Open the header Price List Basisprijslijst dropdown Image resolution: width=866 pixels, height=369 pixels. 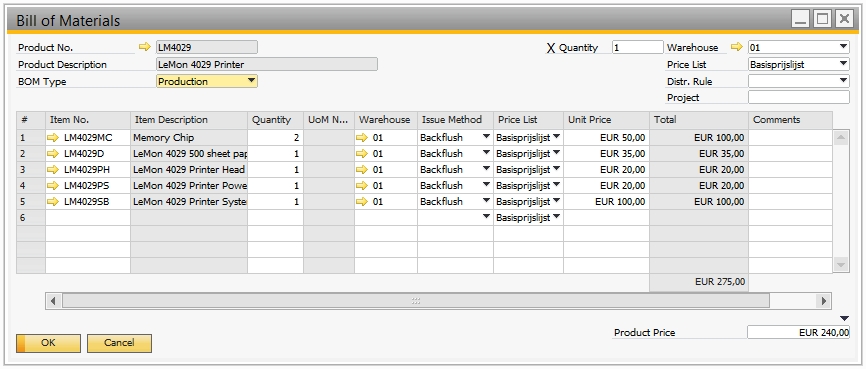coord(843,64)
